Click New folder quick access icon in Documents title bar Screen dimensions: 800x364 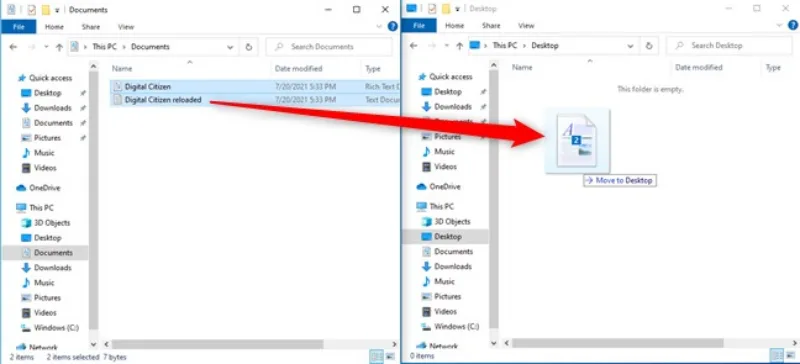point(46,10)
